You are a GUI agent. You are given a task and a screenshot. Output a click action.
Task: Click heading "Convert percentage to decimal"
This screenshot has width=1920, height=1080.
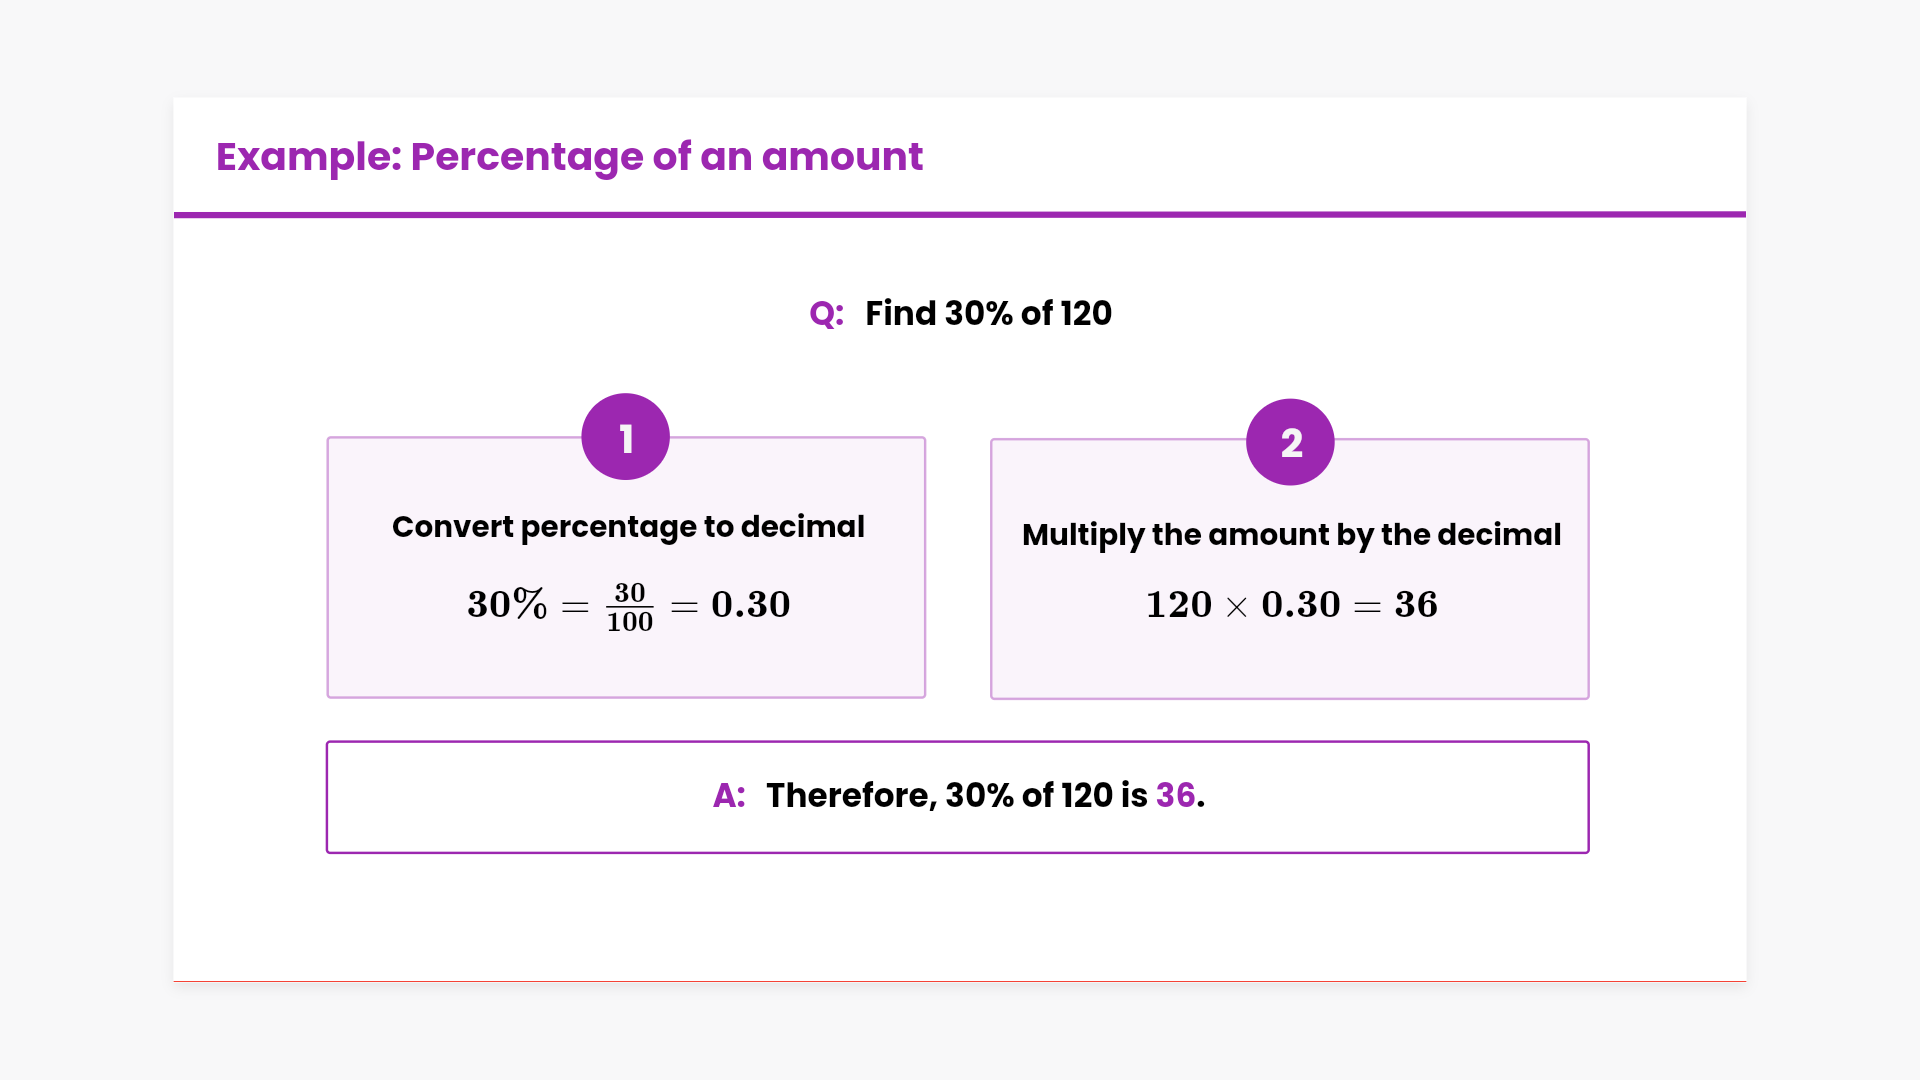point(628,527)
